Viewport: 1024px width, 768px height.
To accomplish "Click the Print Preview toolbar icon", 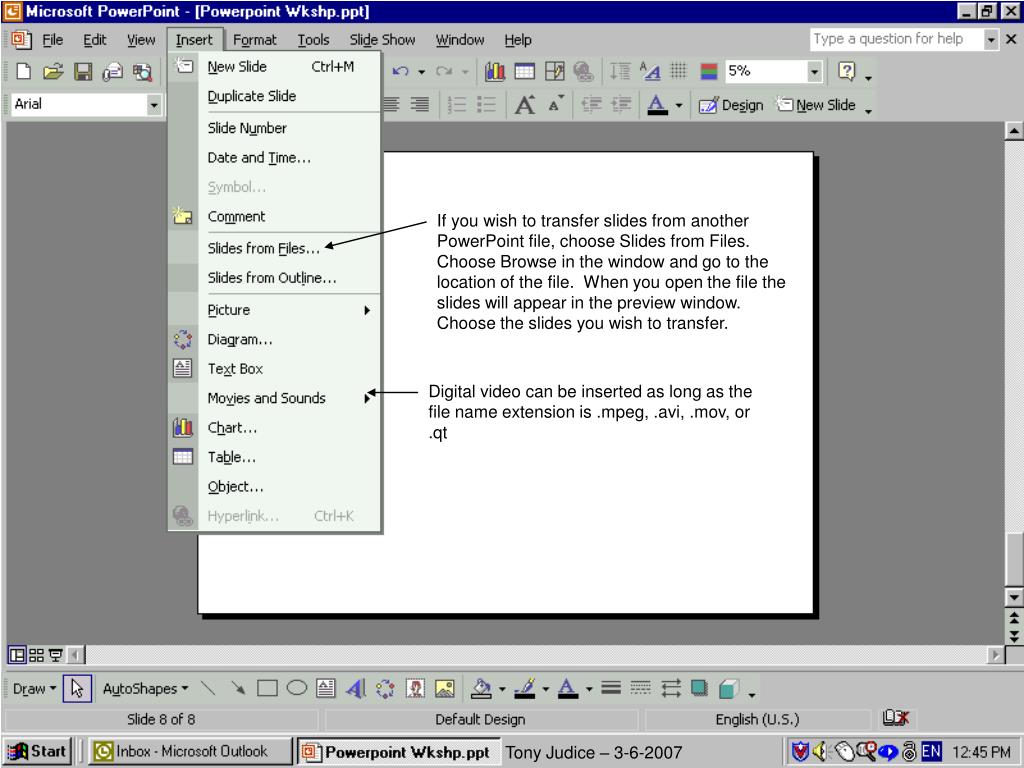I will (142, 71).
